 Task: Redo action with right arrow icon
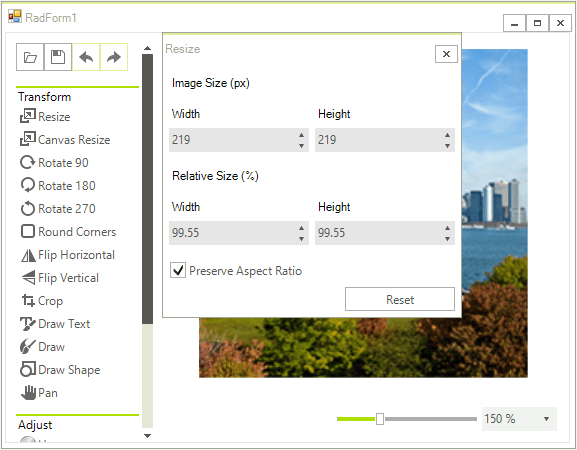click(x=114, y=57)
